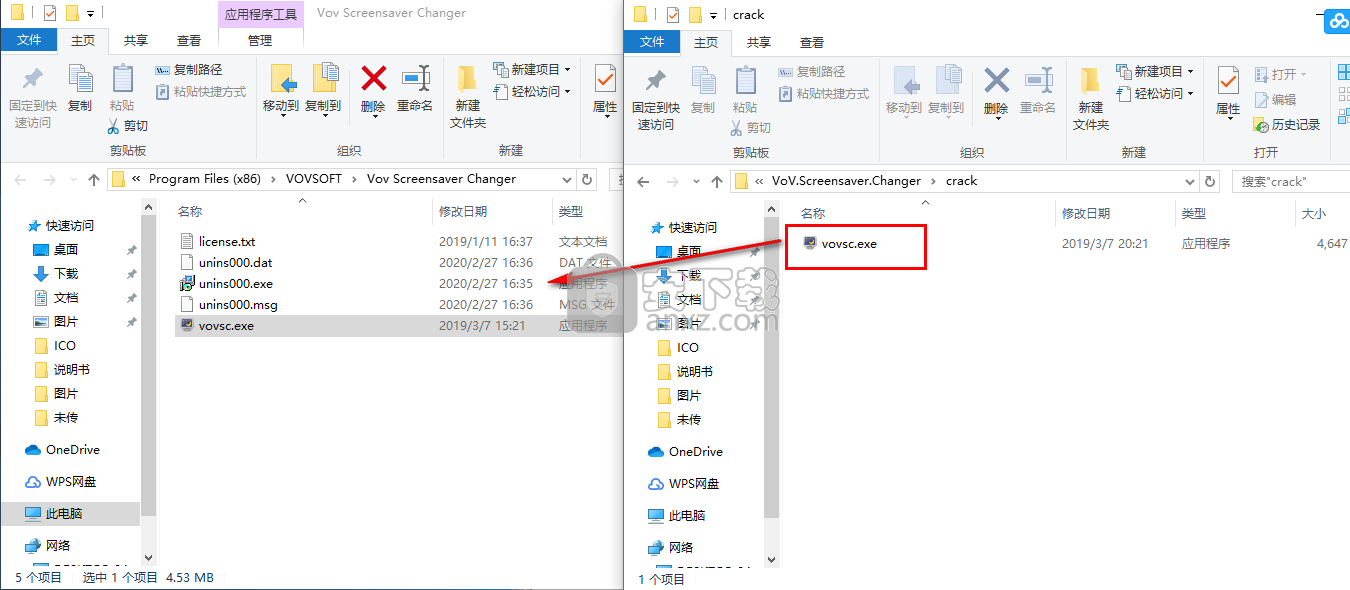Click New folder (新建文件夹) in left window

click(x=467, y=96)
